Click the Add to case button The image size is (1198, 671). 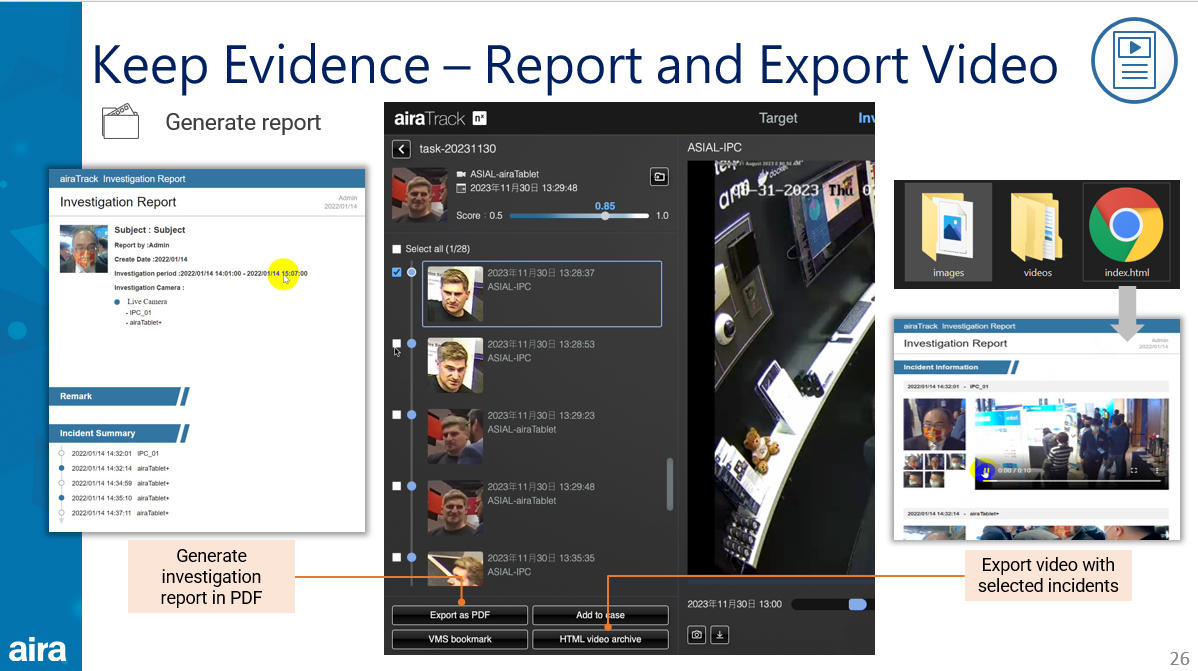point(601,615)
